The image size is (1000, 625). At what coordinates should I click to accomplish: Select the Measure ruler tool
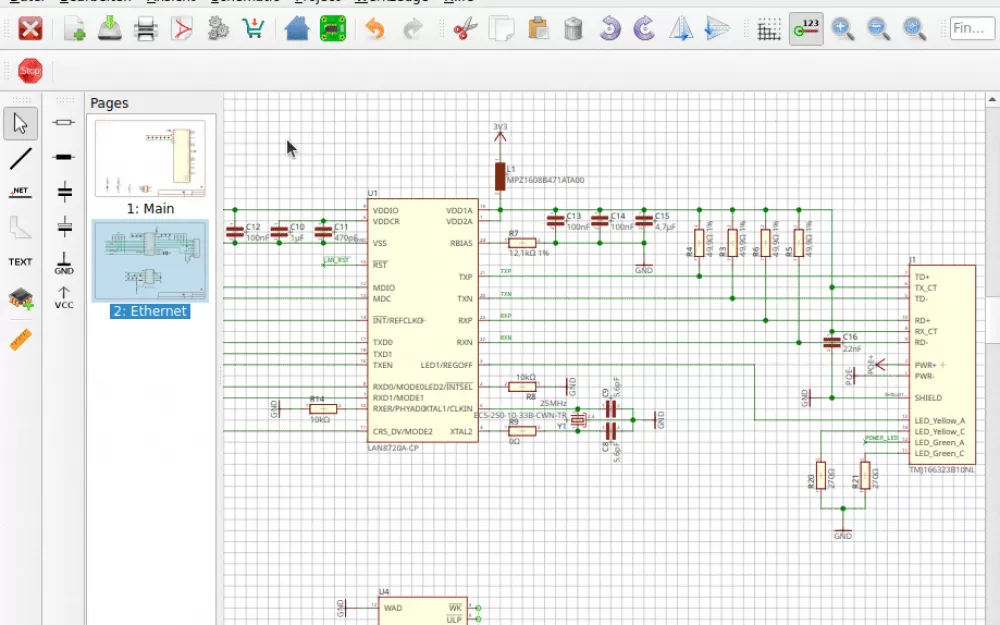[20, 339]
